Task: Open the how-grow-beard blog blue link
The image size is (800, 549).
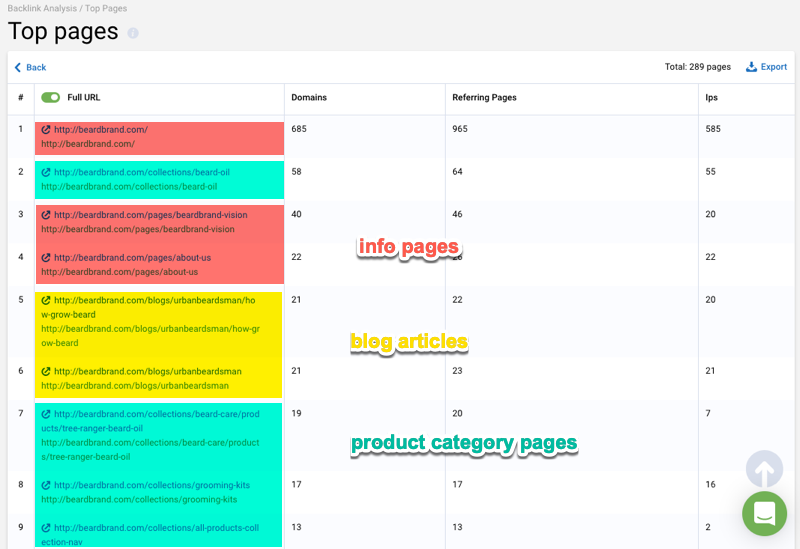Action: pos(148,308)
